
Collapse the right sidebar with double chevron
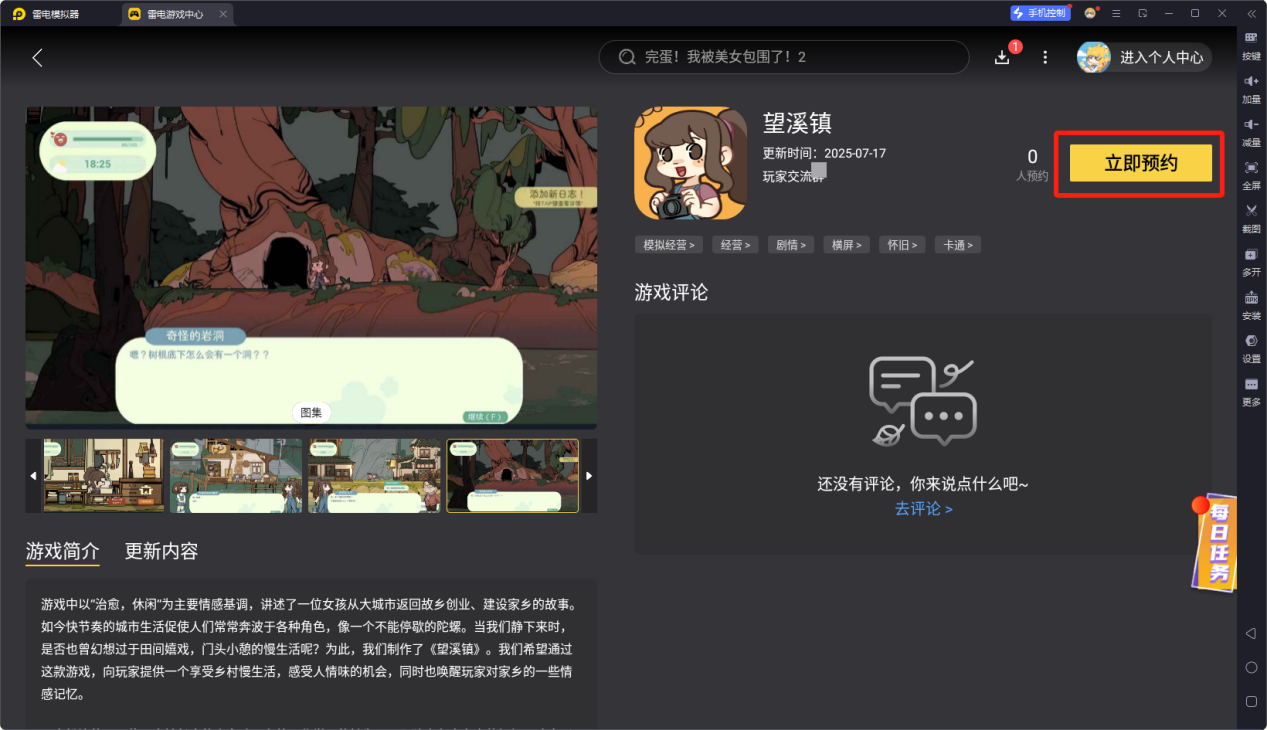click(1251, 13)
